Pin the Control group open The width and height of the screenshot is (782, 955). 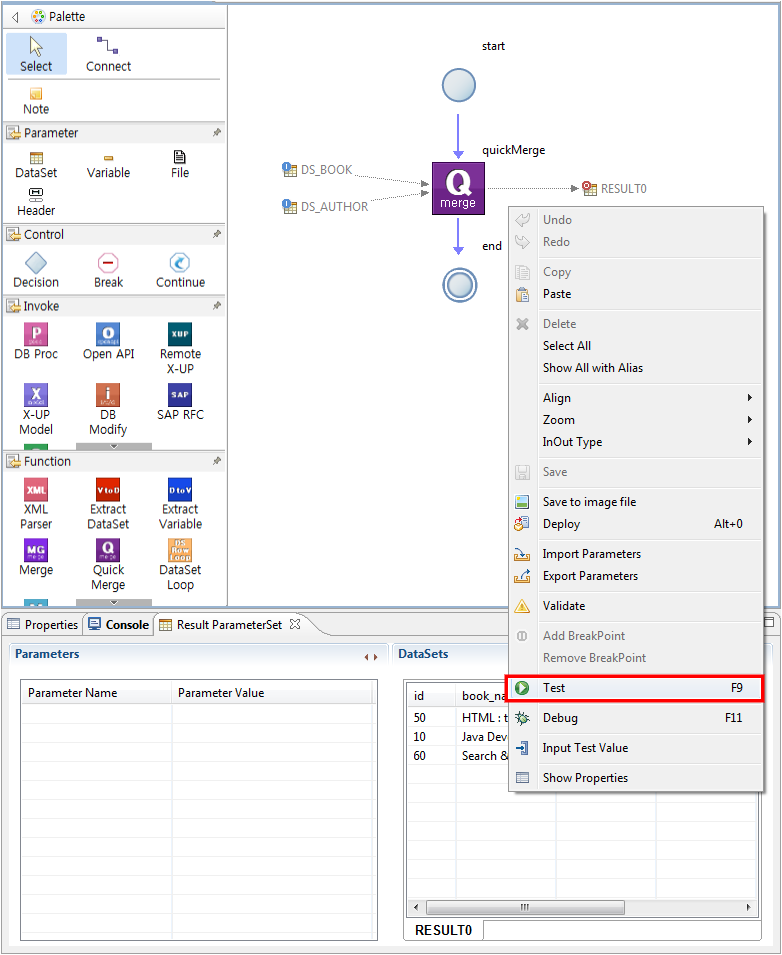point(217,234)
